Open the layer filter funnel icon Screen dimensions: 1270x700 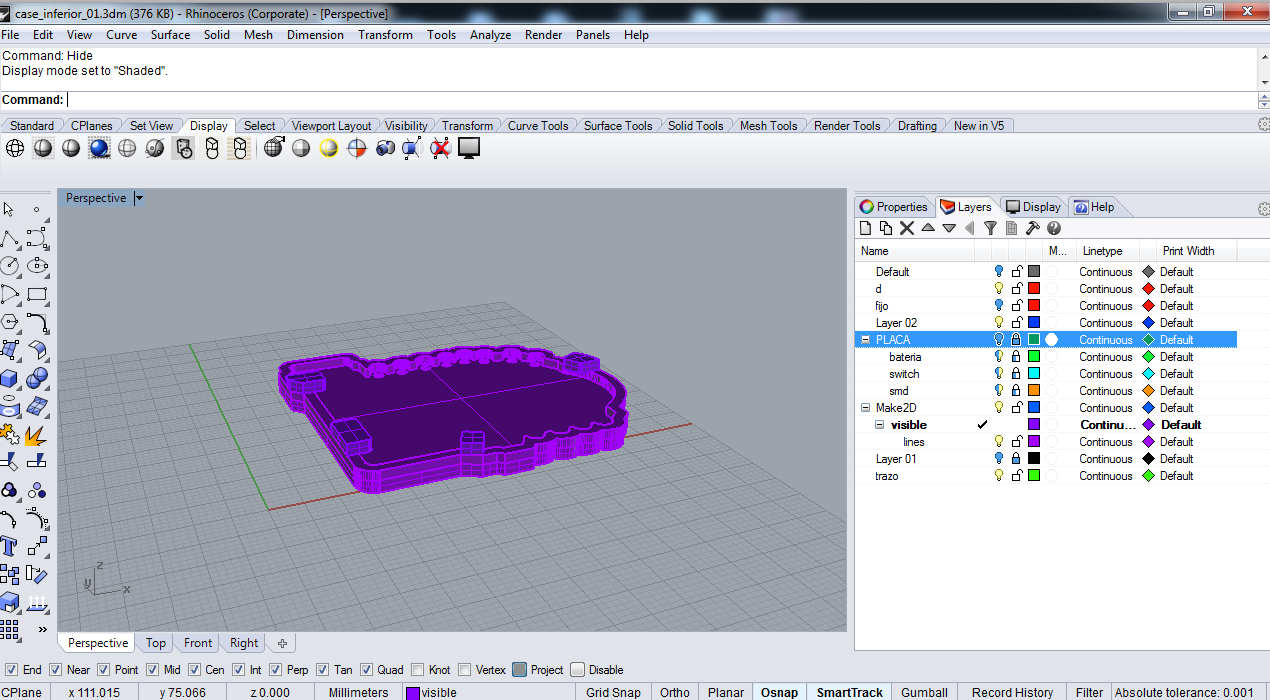(x=990, y=228)
